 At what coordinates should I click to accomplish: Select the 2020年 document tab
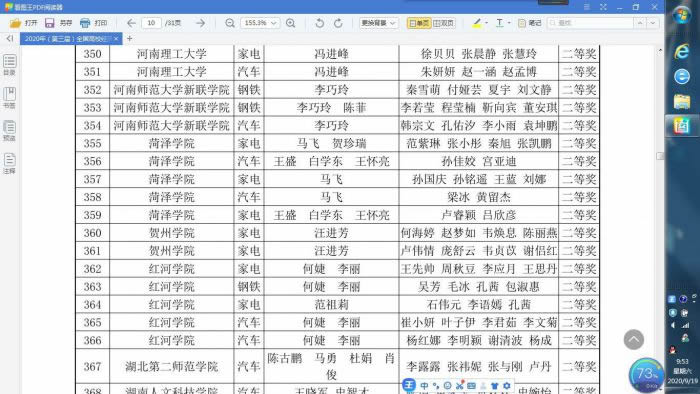pos(66,39)
